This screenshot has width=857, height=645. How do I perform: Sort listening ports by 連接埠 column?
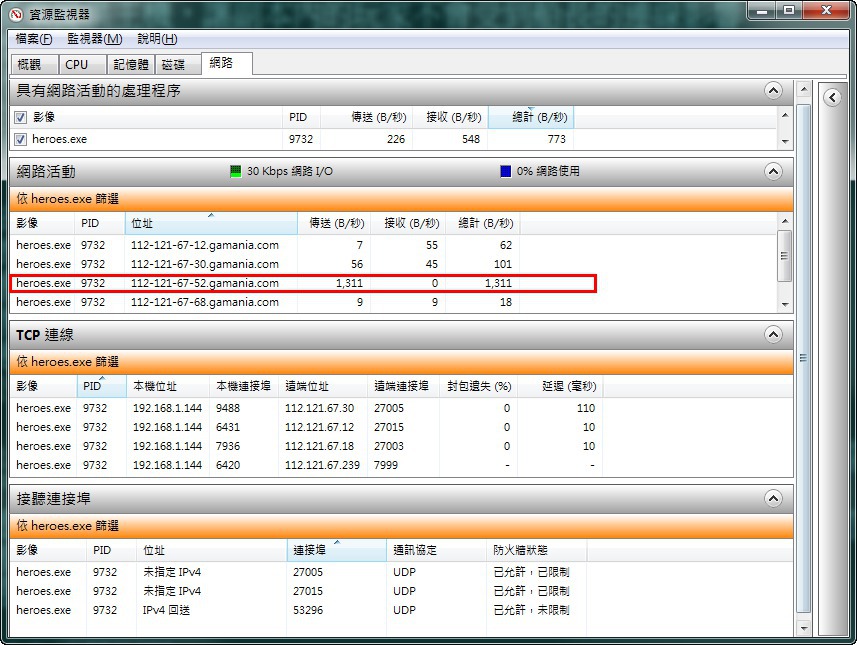(336, 550)
